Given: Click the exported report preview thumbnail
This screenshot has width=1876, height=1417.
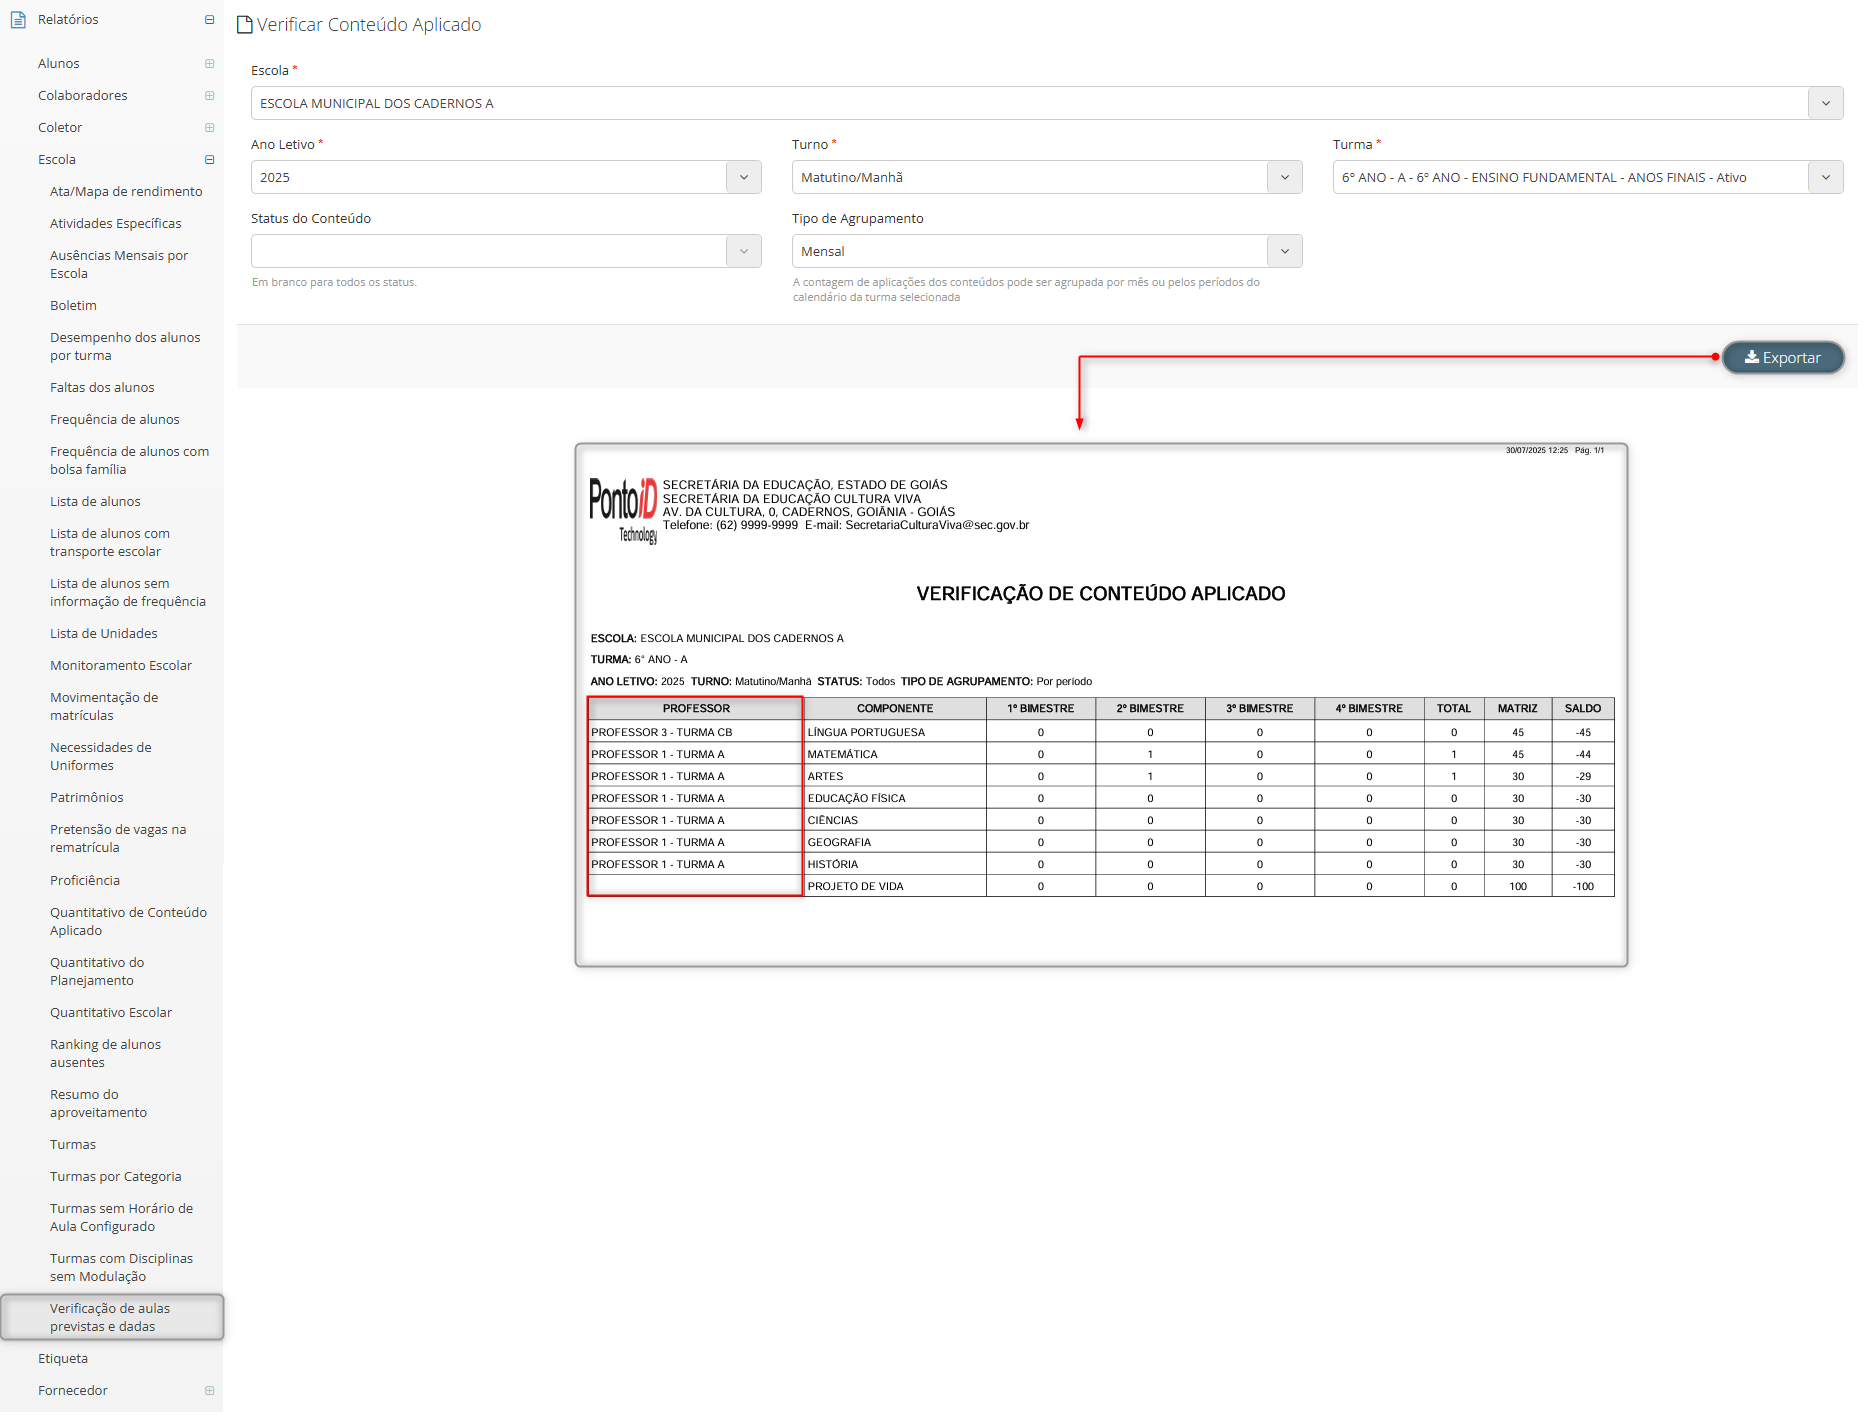Looking at the screenshot, I should pyautogui.click(x=1100, y=705).
